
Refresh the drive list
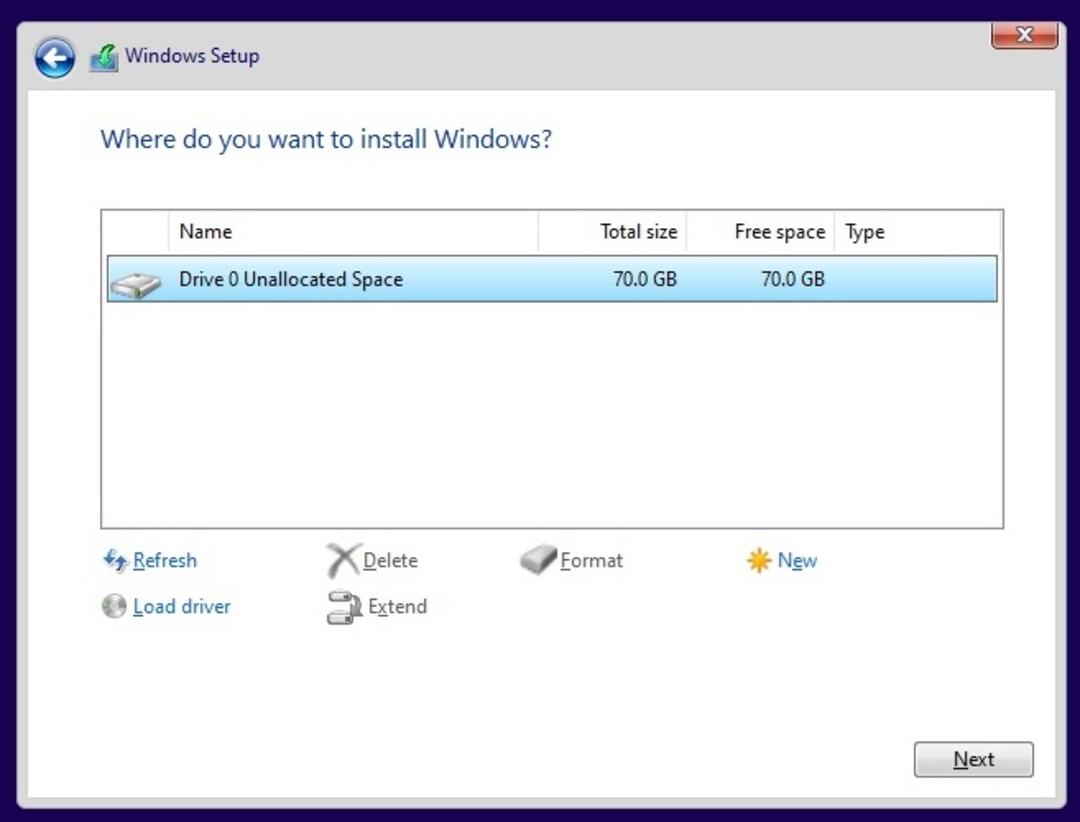point(165,560)
